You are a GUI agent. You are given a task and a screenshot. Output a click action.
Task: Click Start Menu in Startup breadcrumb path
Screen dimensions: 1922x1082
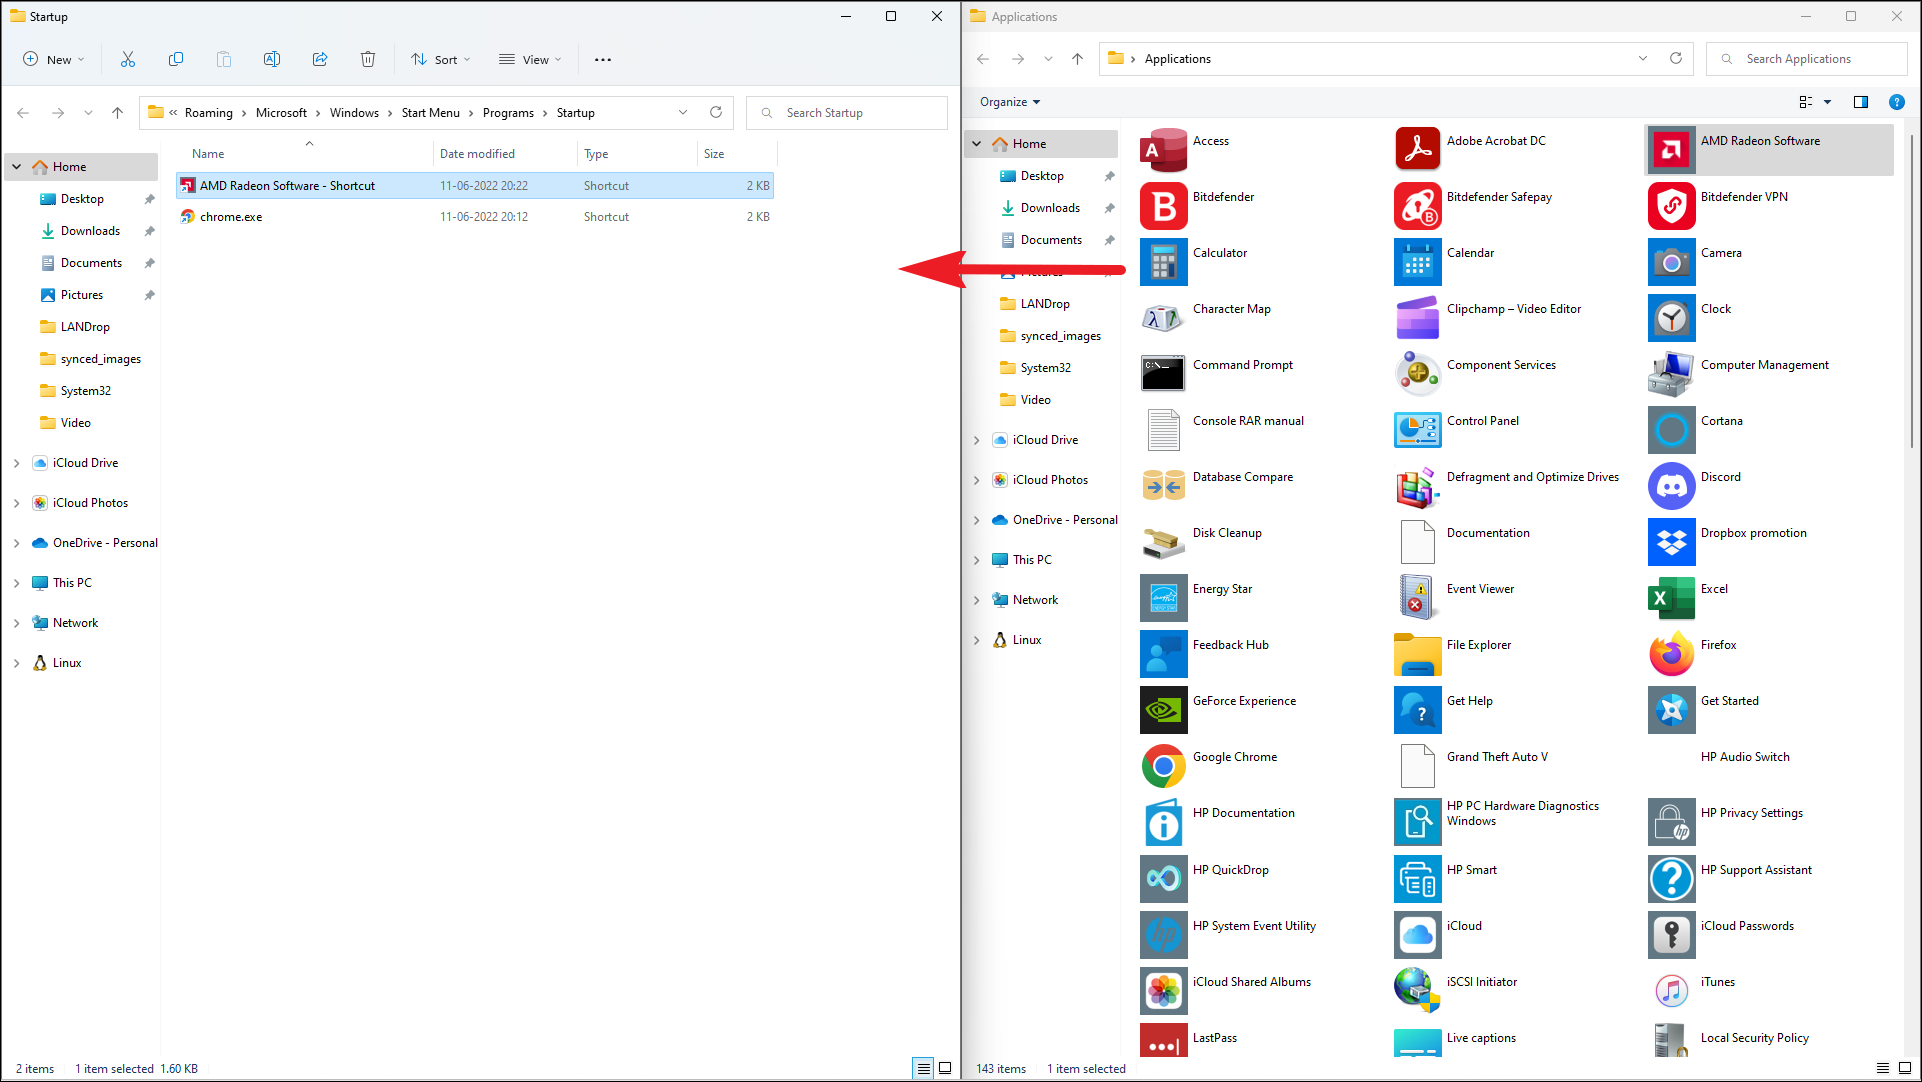tap(431, 113)
